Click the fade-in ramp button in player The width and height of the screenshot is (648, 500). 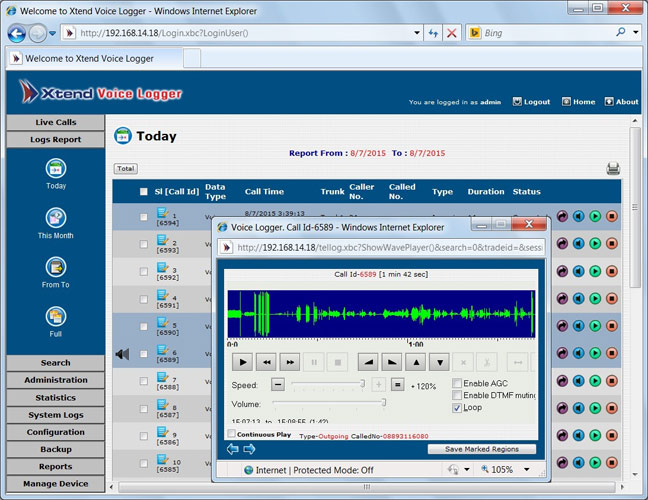click(x=368, y=362)
